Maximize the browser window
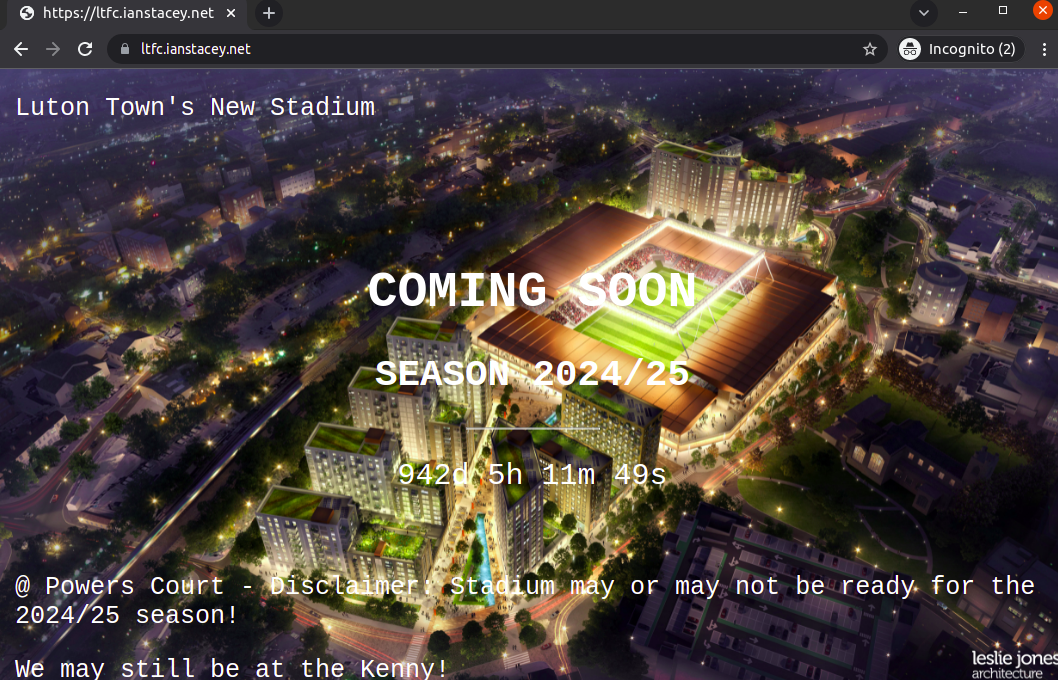Screen dimensions: 1058x680 click(1003, 11)
